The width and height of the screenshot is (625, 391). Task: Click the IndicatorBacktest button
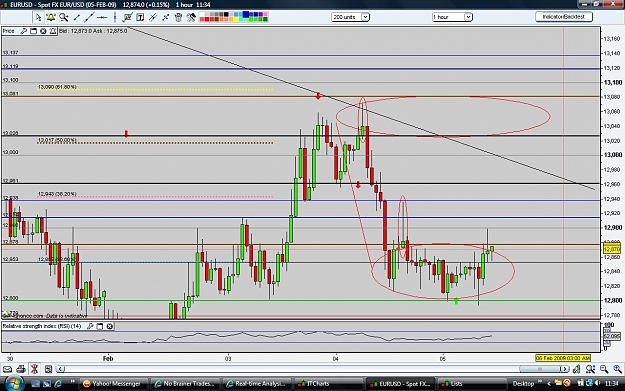(564, 17)
